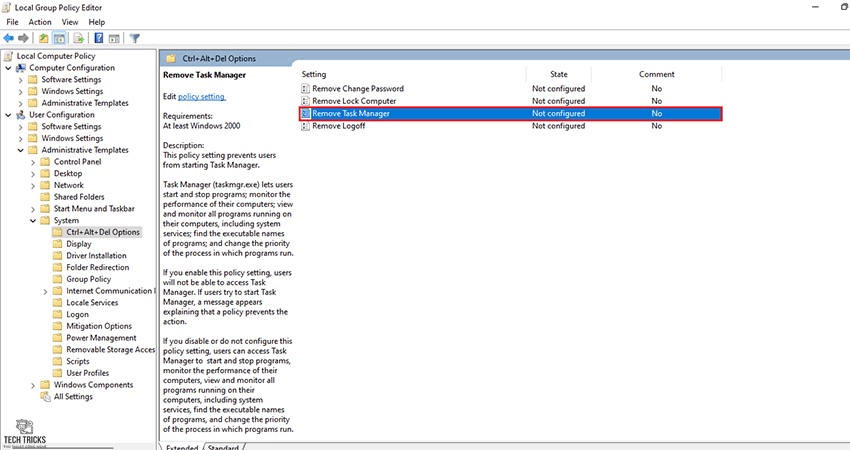Click the Remove Logoff policy icon
Viewport: 850px width, 450px height.
pyautogui.click(x=305, y=126)
